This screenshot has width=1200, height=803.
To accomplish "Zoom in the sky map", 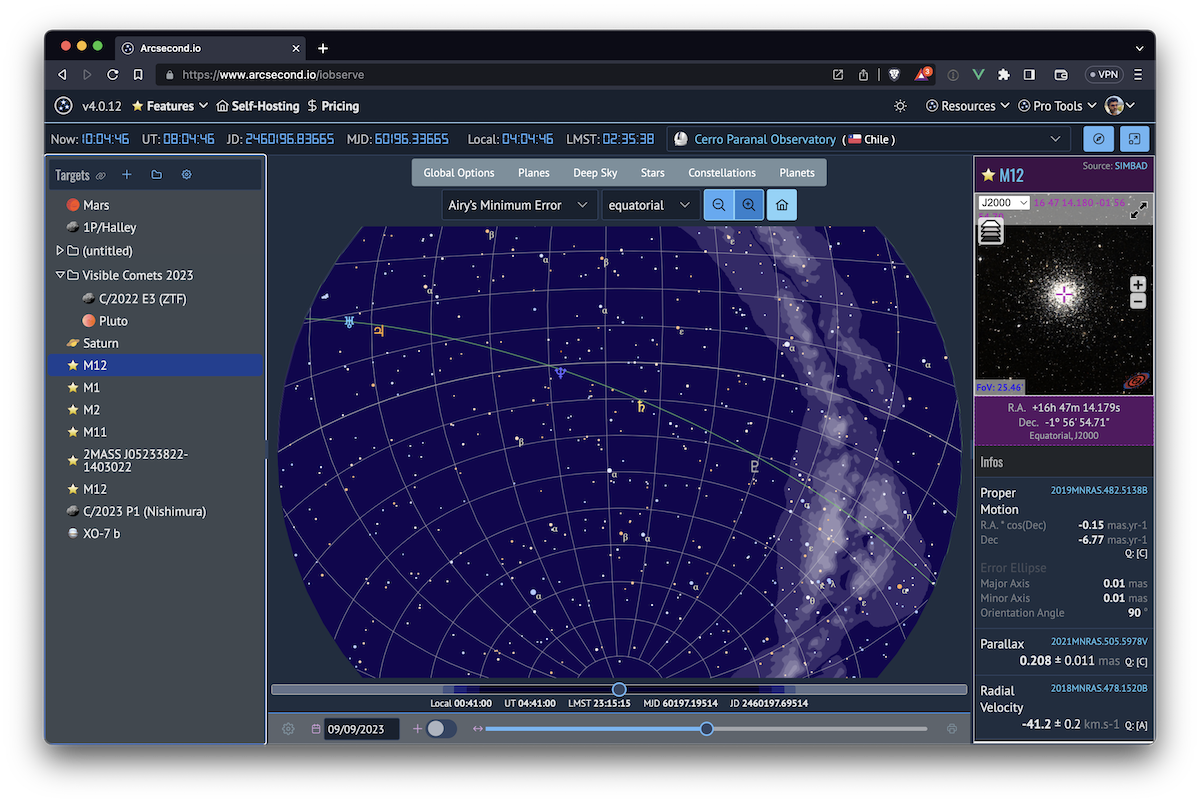I will coord(748,205).
